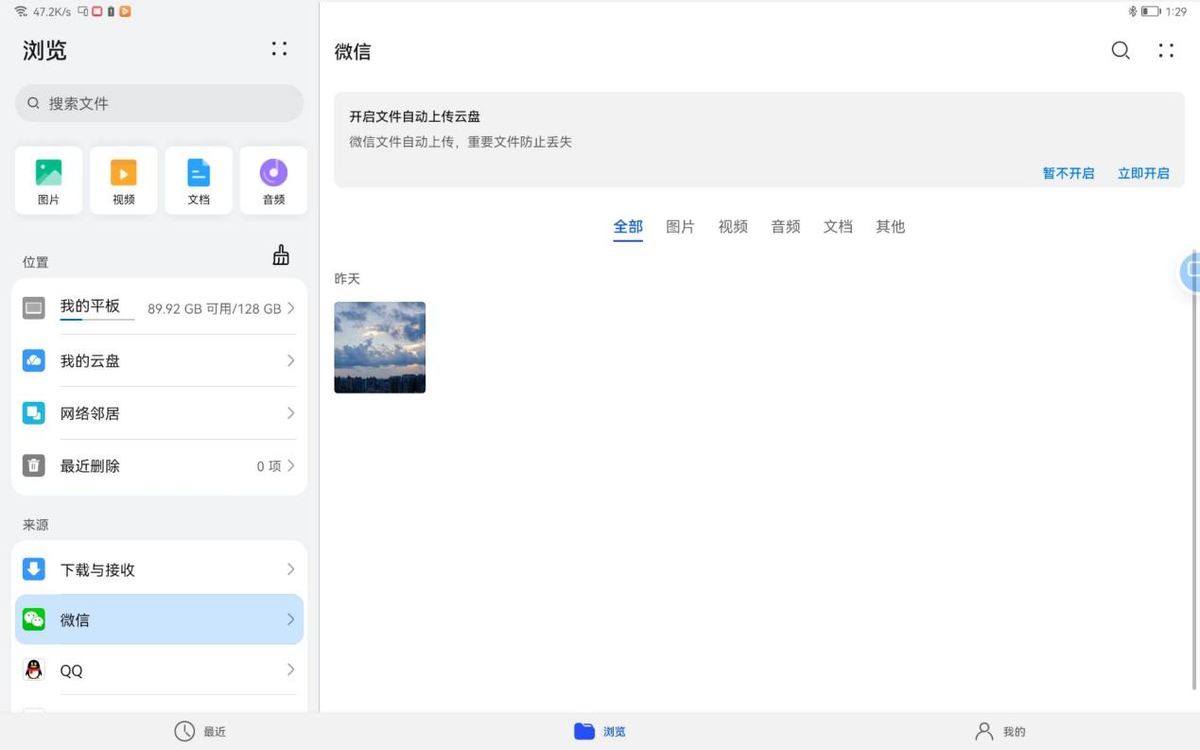Open the 文档 (Documents) category icon

pos(198,180)
